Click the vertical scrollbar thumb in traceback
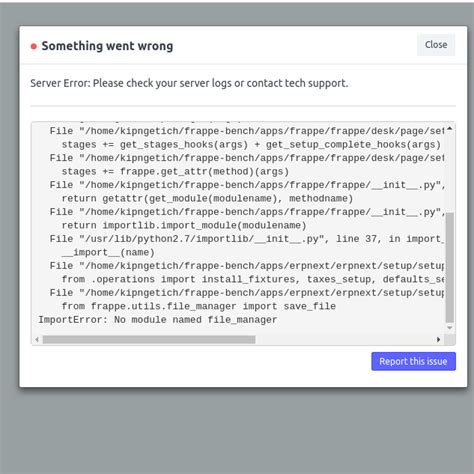The width and height of the screenshot is (474, 474). 450,268
